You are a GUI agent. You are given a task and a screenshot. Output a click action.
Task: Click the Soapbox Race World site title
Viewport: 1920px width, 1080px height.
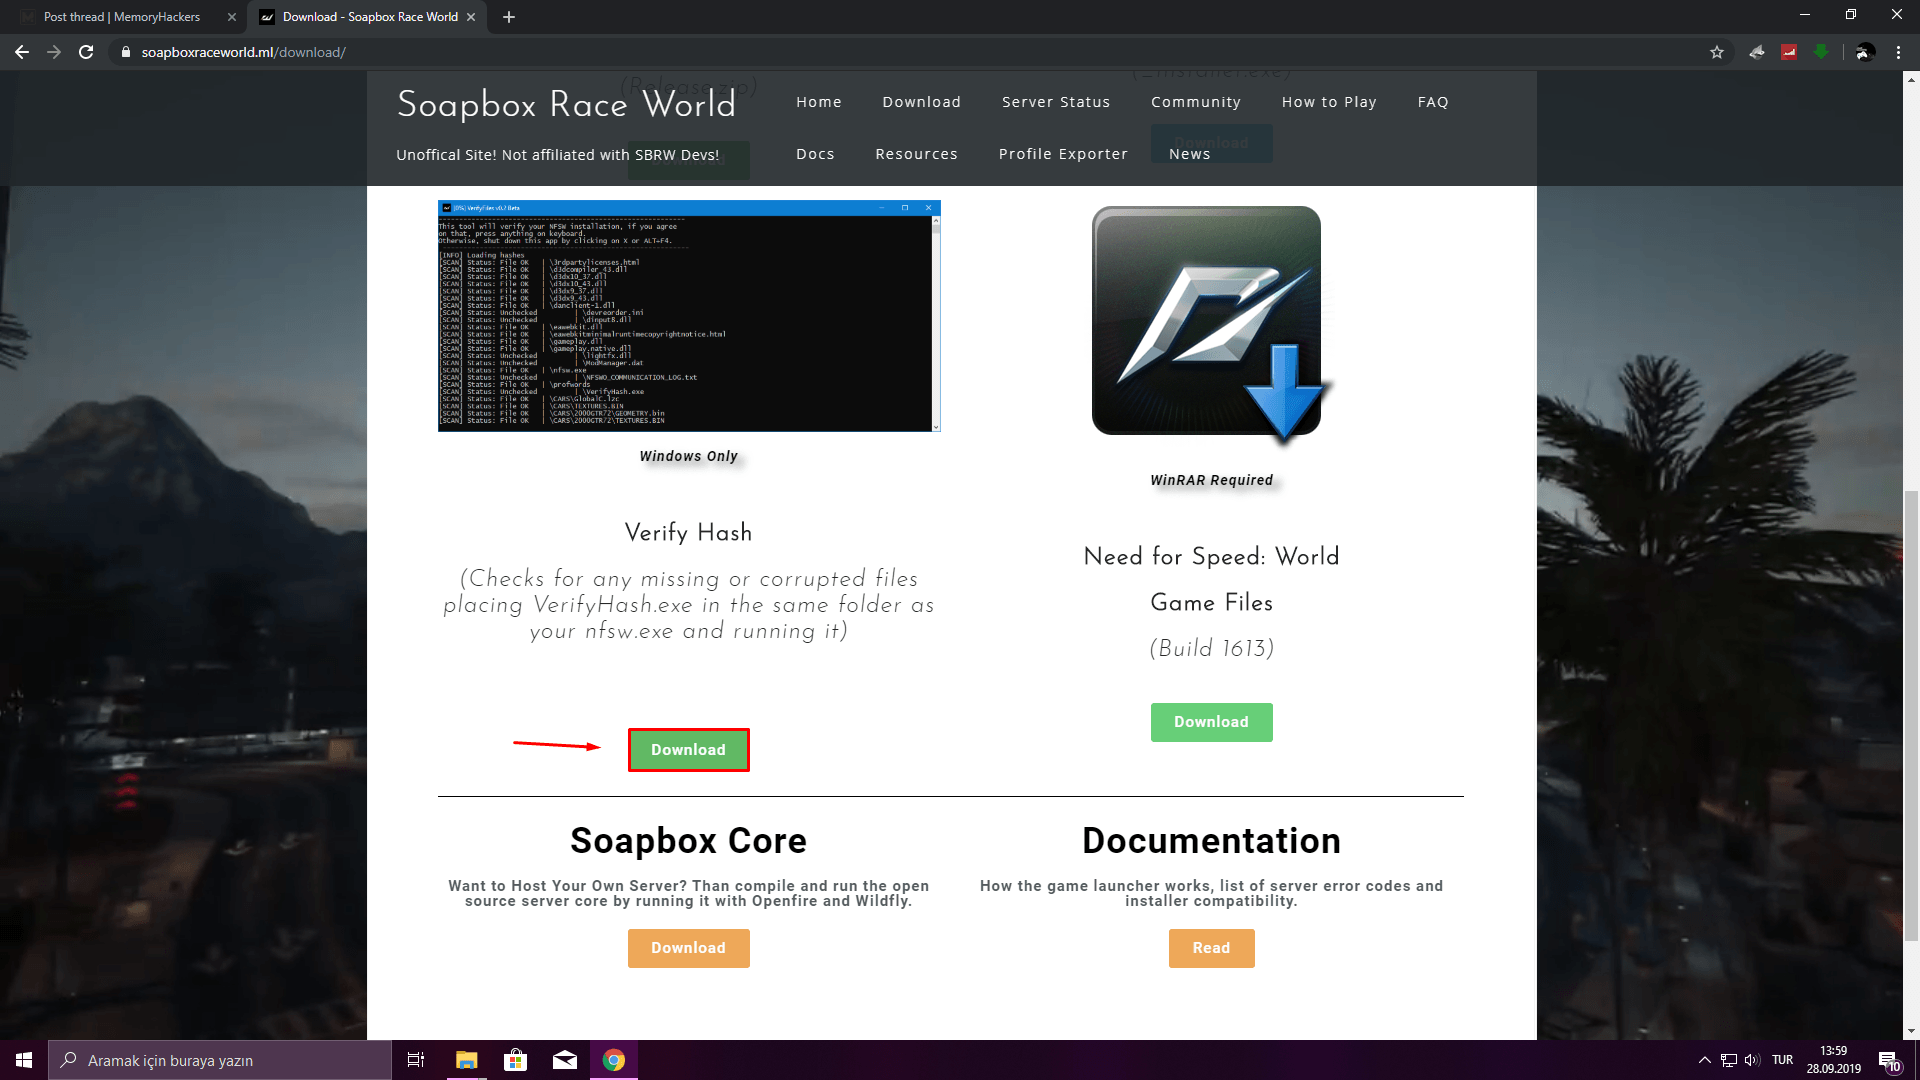566,104
